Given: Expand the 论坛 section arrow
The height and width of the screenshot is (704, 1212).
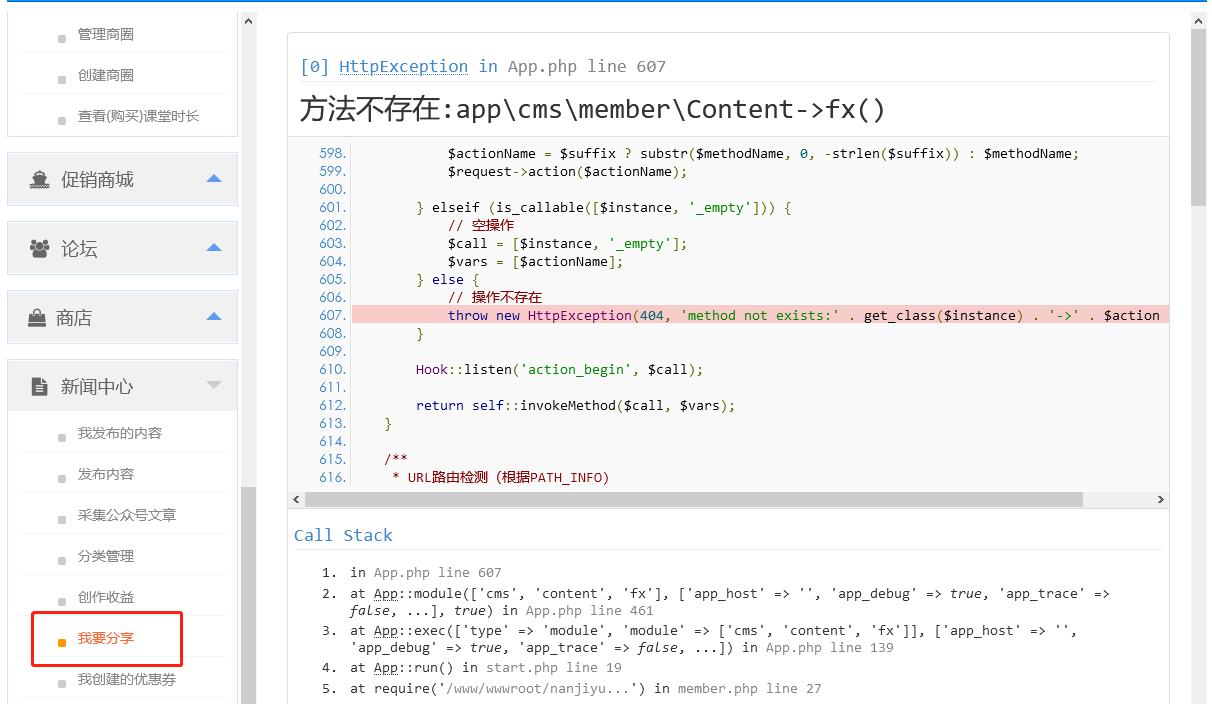Looking at the screenshot, I should tap(213, 248).
